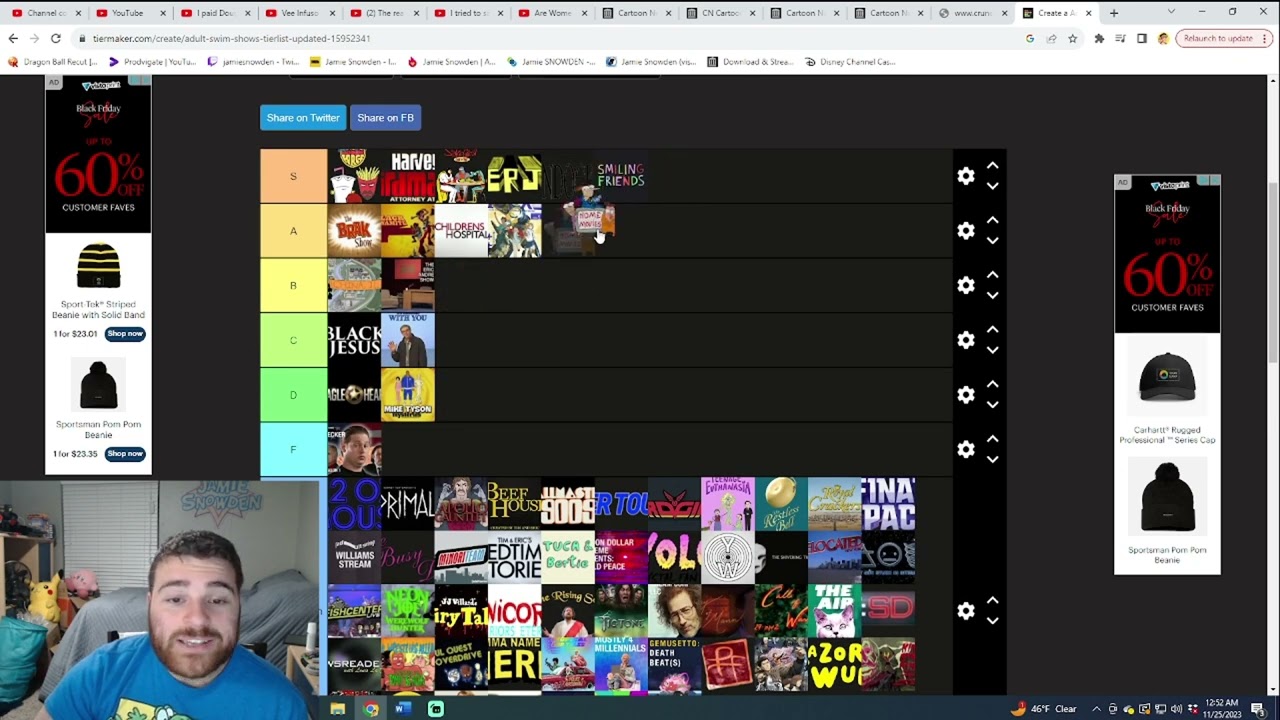Switch to the Vee Infuso browser tab
The height and width of the screenshot is (720, 1280).
pos(300,13)
